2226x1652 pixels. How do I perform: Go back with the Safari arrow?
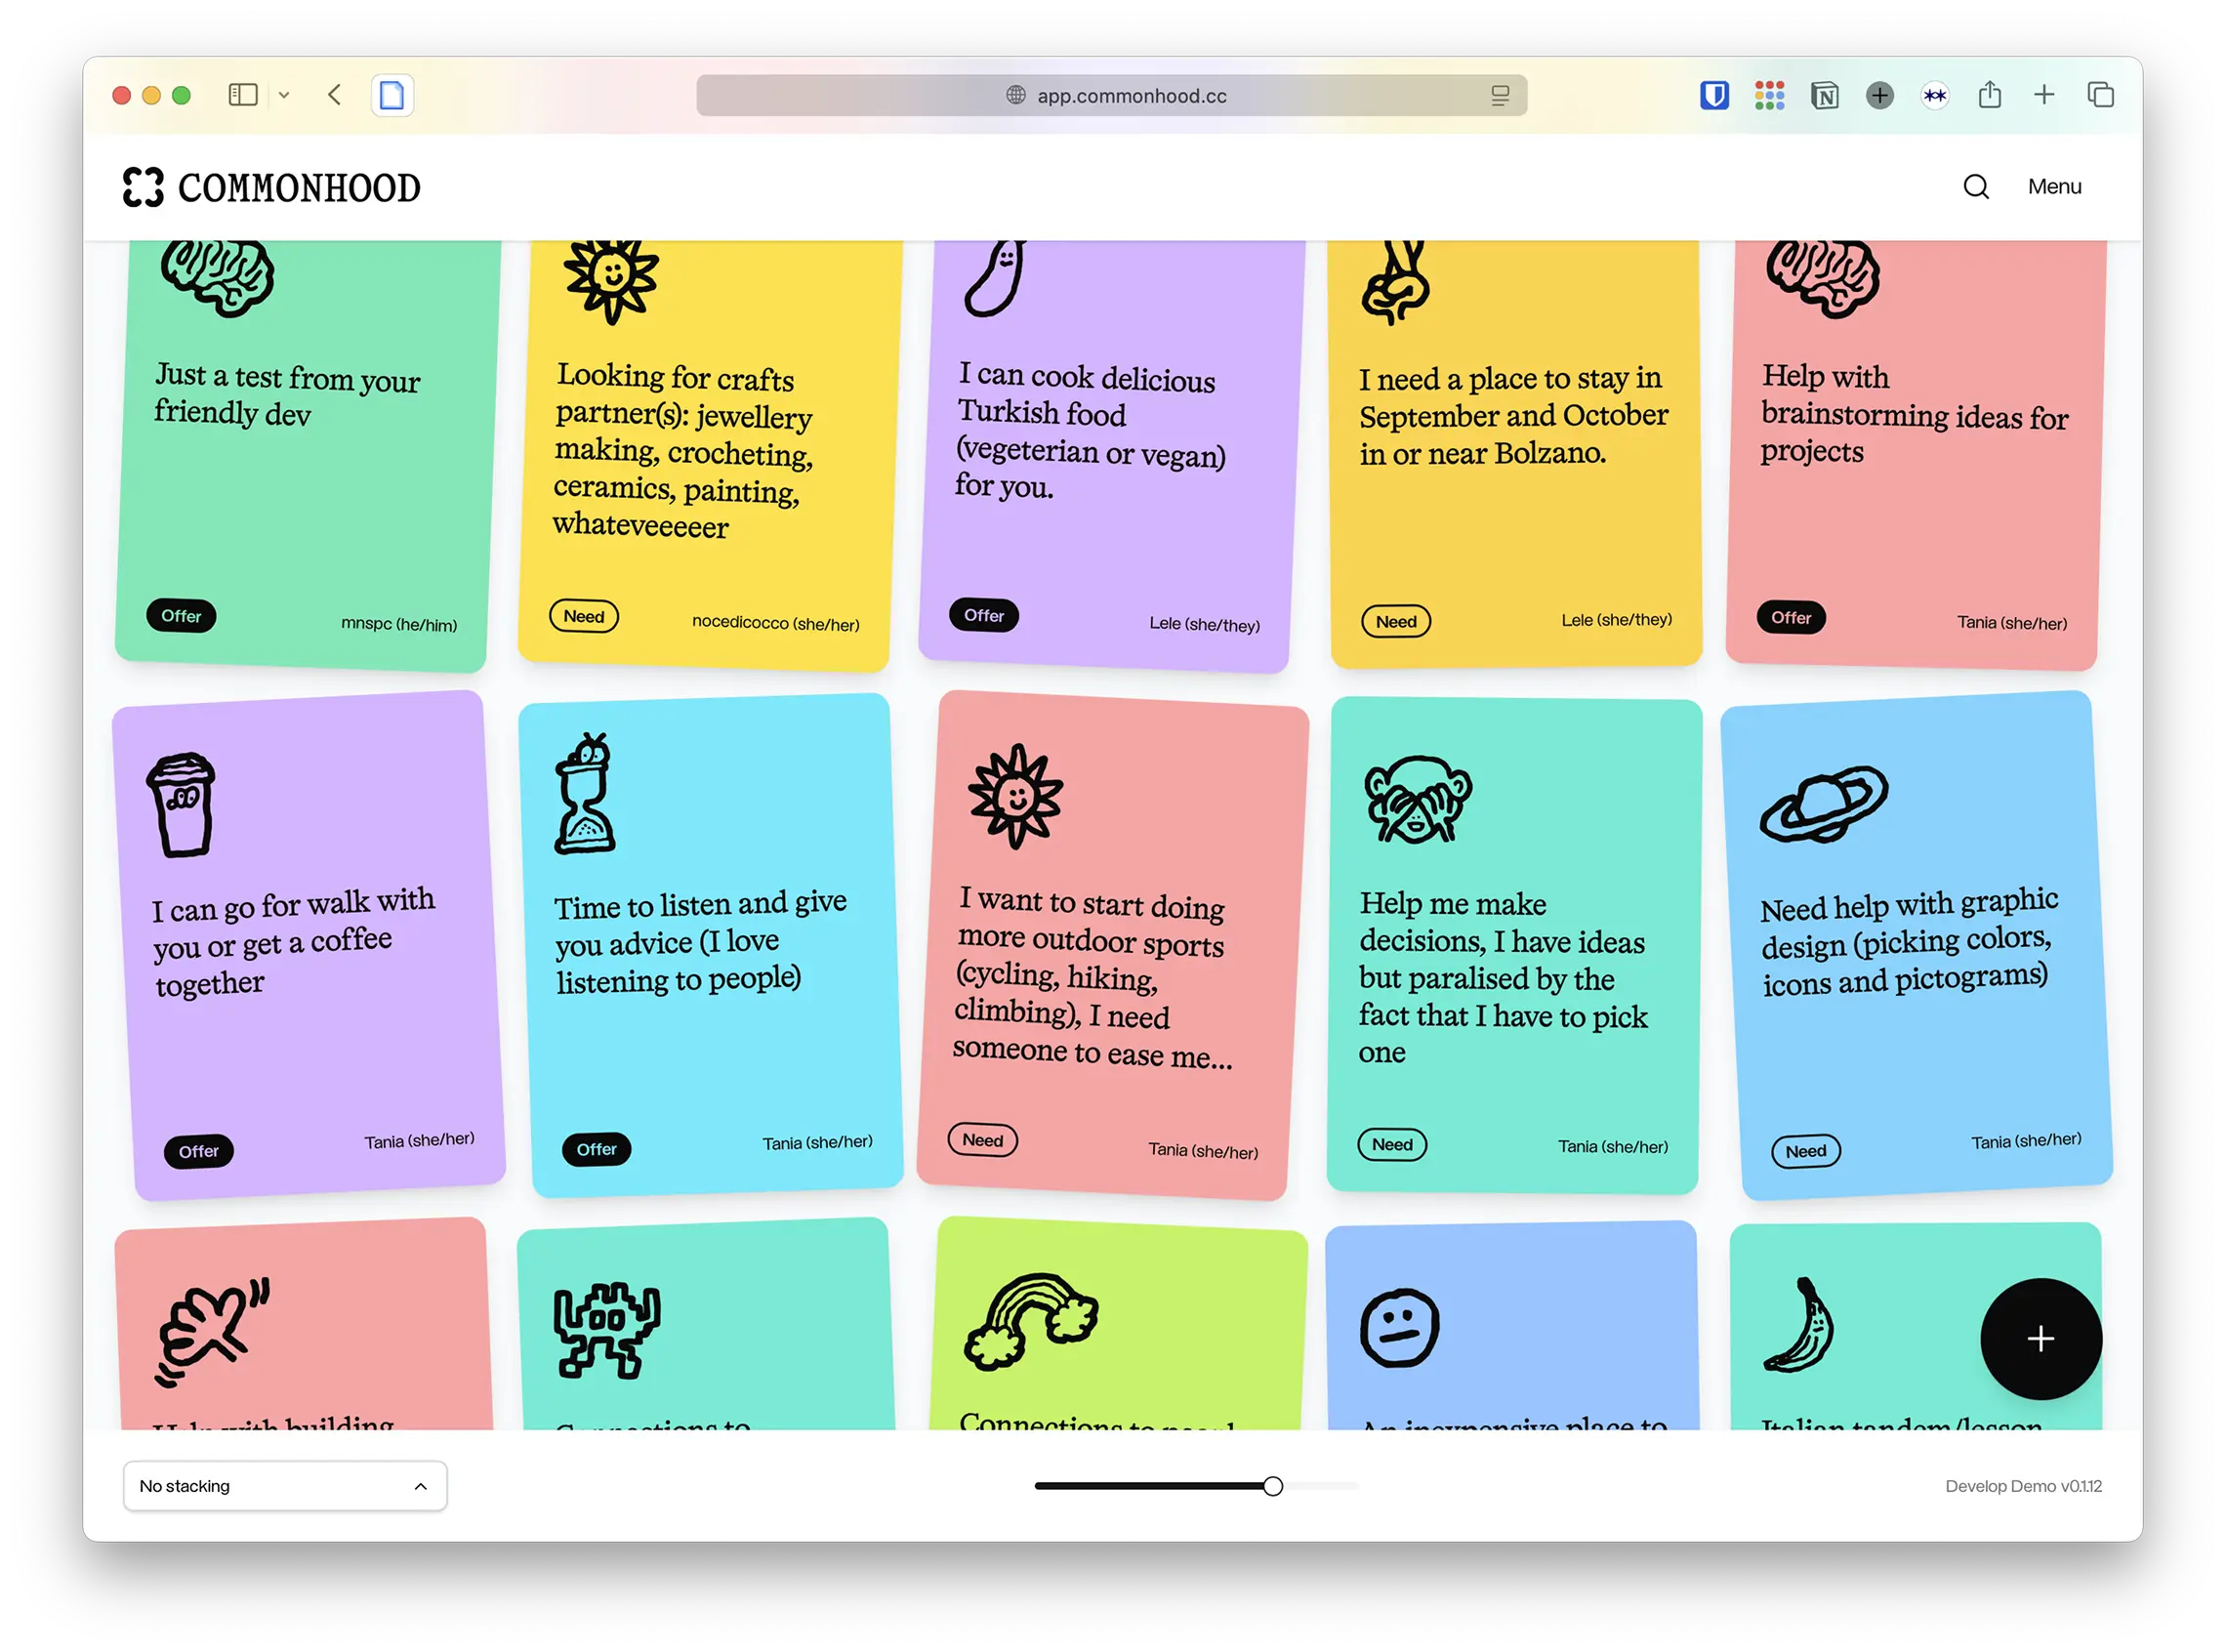(335, 95)
